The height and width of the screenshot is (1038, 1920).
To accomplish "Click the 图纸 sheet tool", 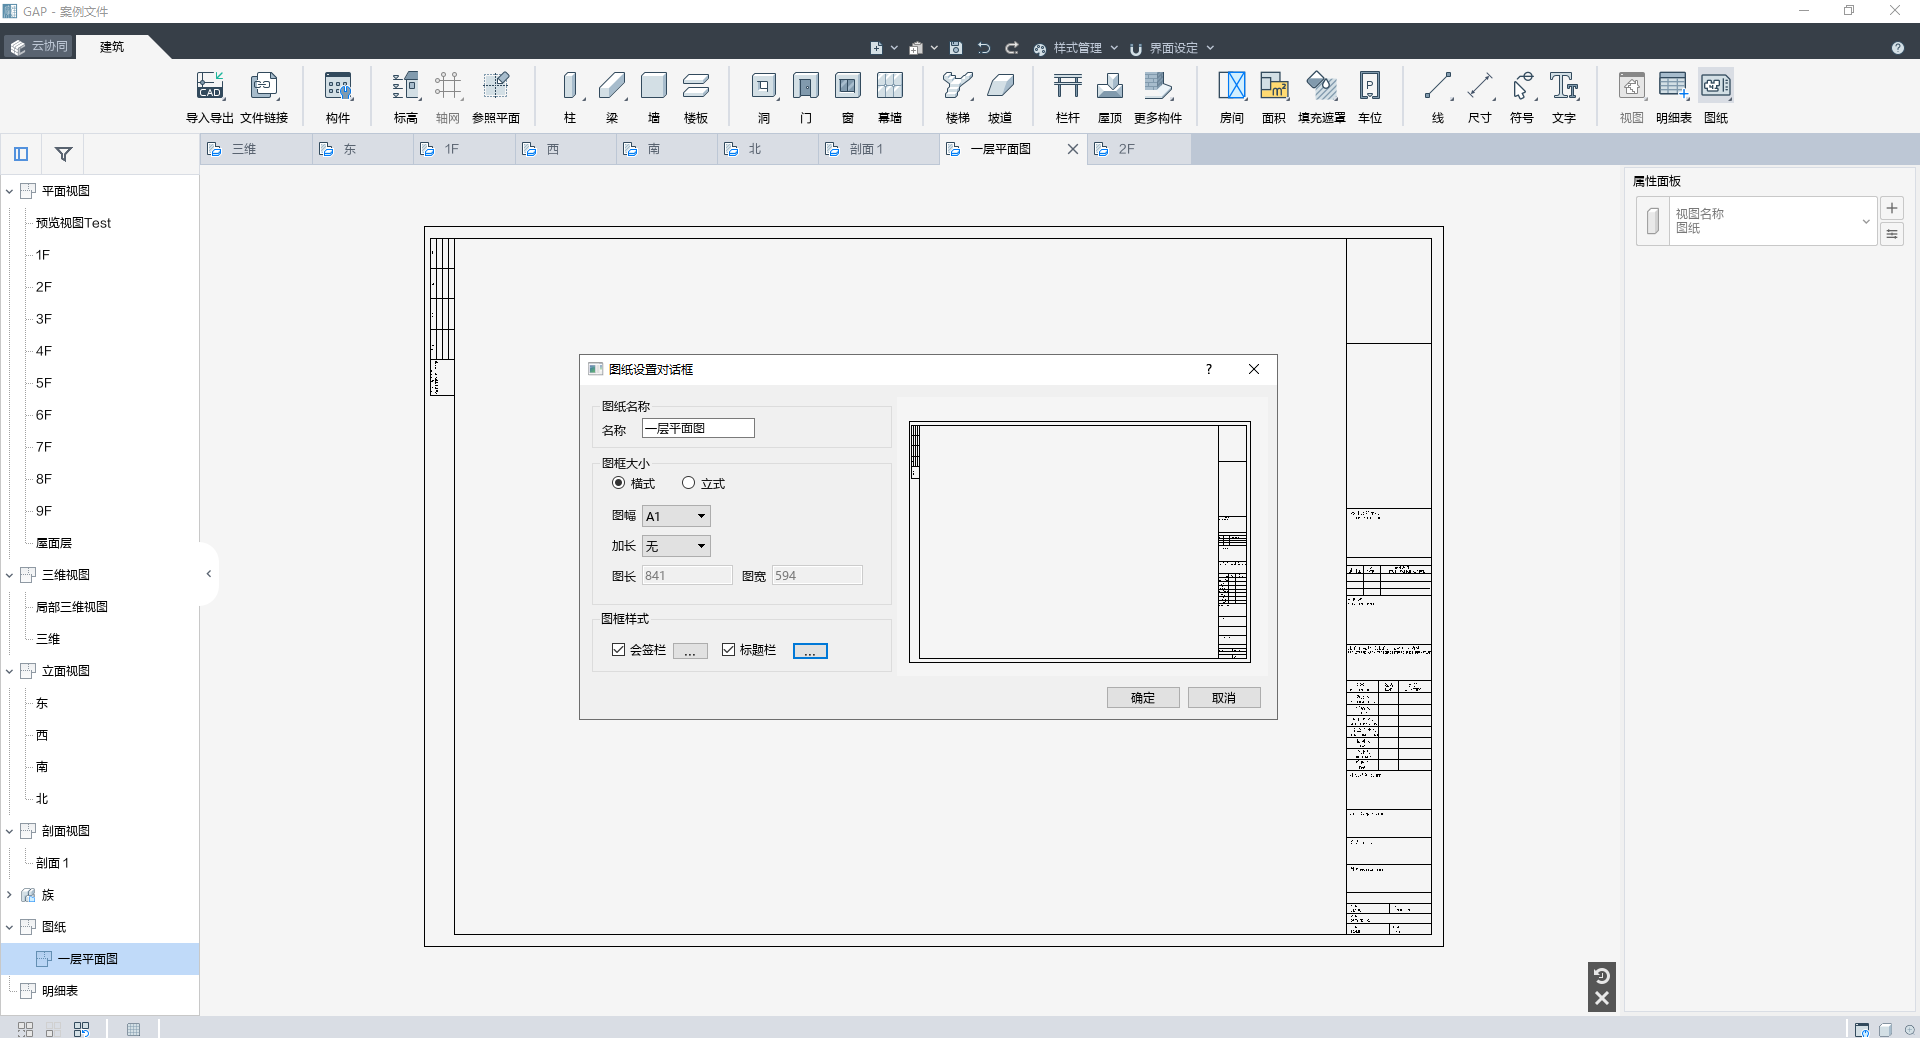I will (1716, 97).
